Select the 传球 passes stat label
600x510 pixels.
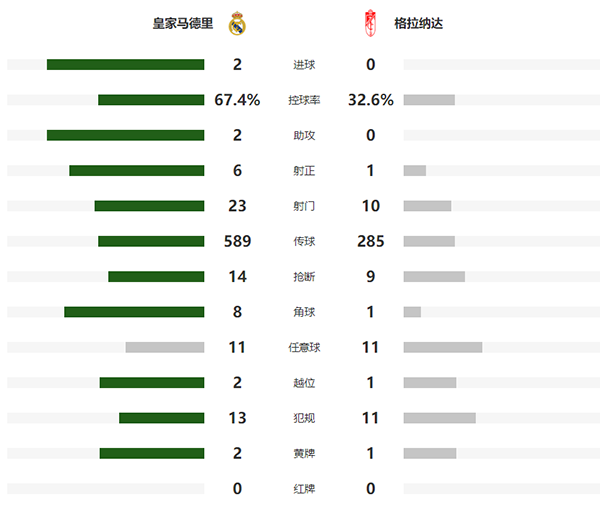[303, 241]
